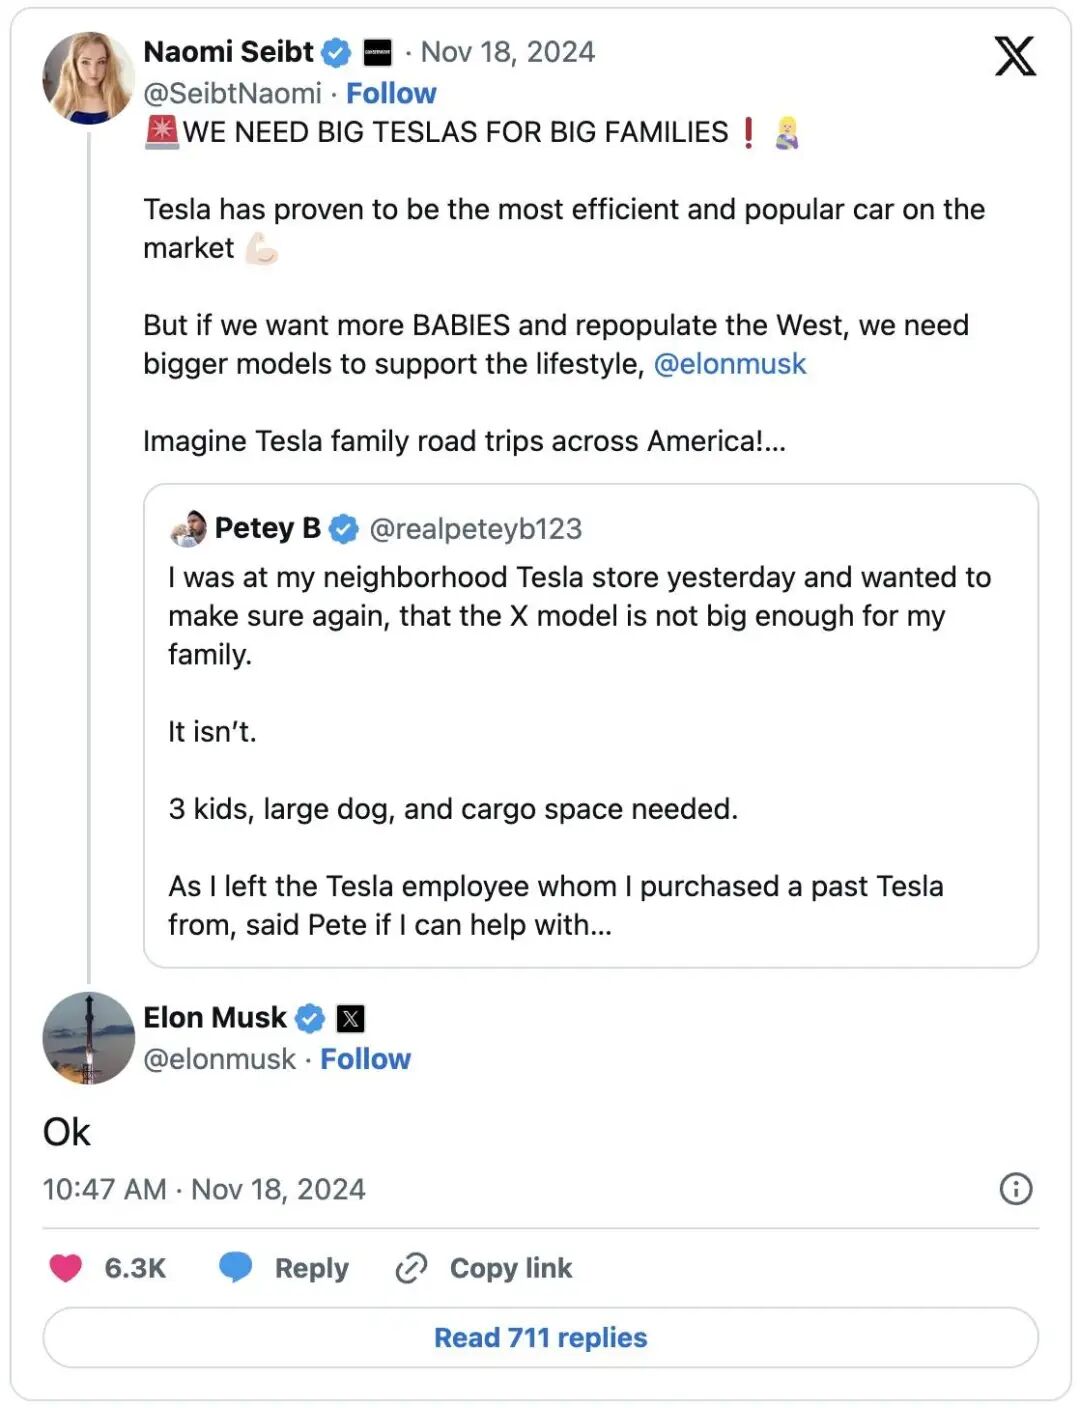
Task: Open Elon Musk's rocket avatar
Action: 88,1038
